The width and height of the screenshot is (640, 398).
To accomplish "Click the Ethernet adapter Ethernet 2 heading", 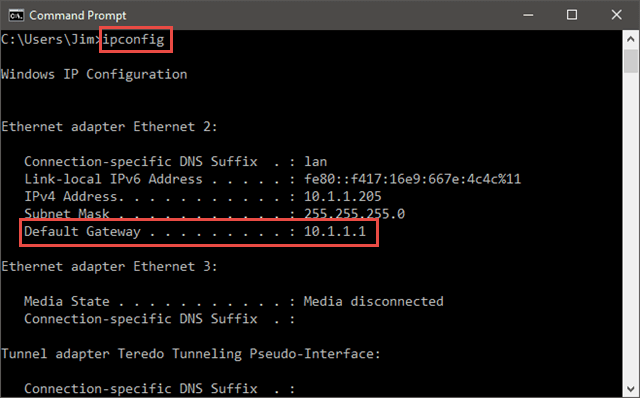I will click(109, 127).
